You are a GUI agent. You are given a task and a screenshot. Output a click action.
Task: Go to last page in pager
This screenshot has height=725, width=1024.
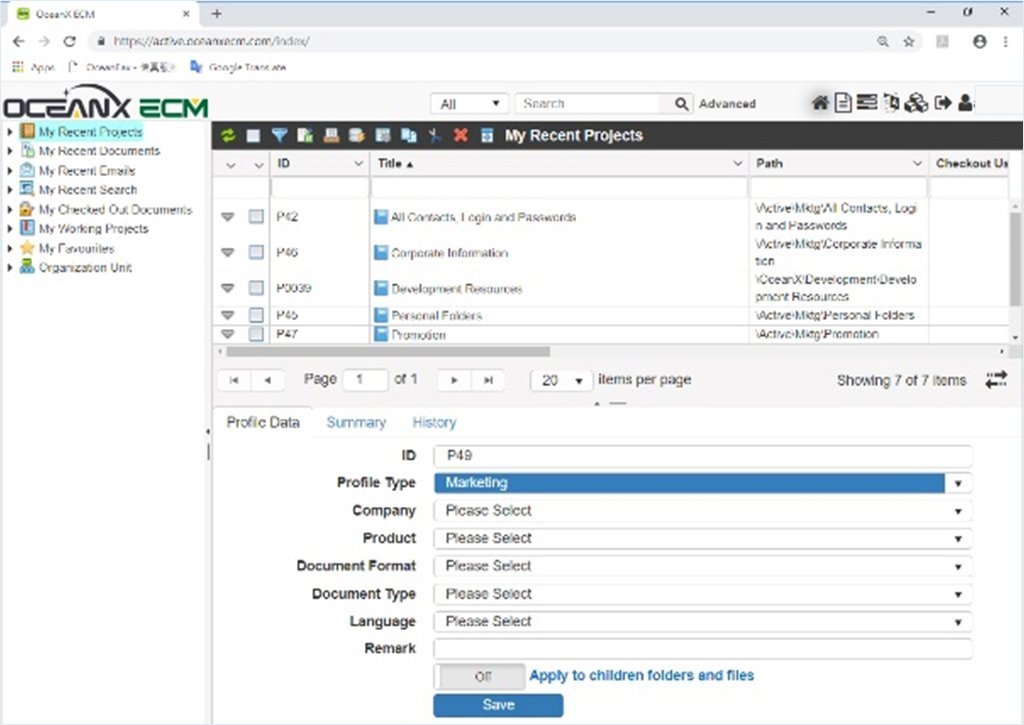point(488,380)
